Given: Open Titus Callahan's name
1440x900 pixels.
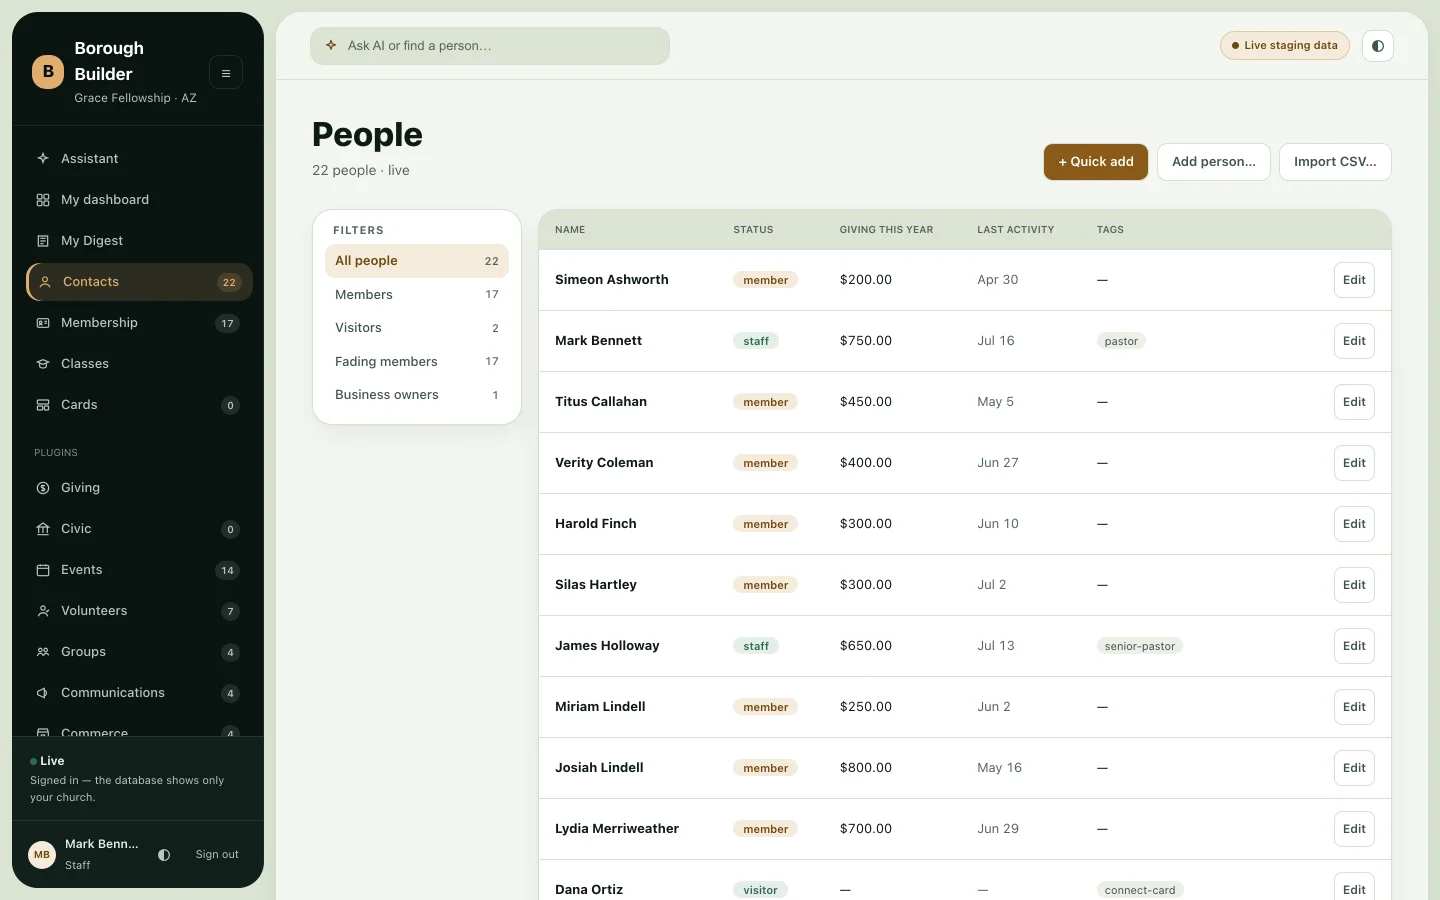Looking at the screenshot, I should pos(601,402).
